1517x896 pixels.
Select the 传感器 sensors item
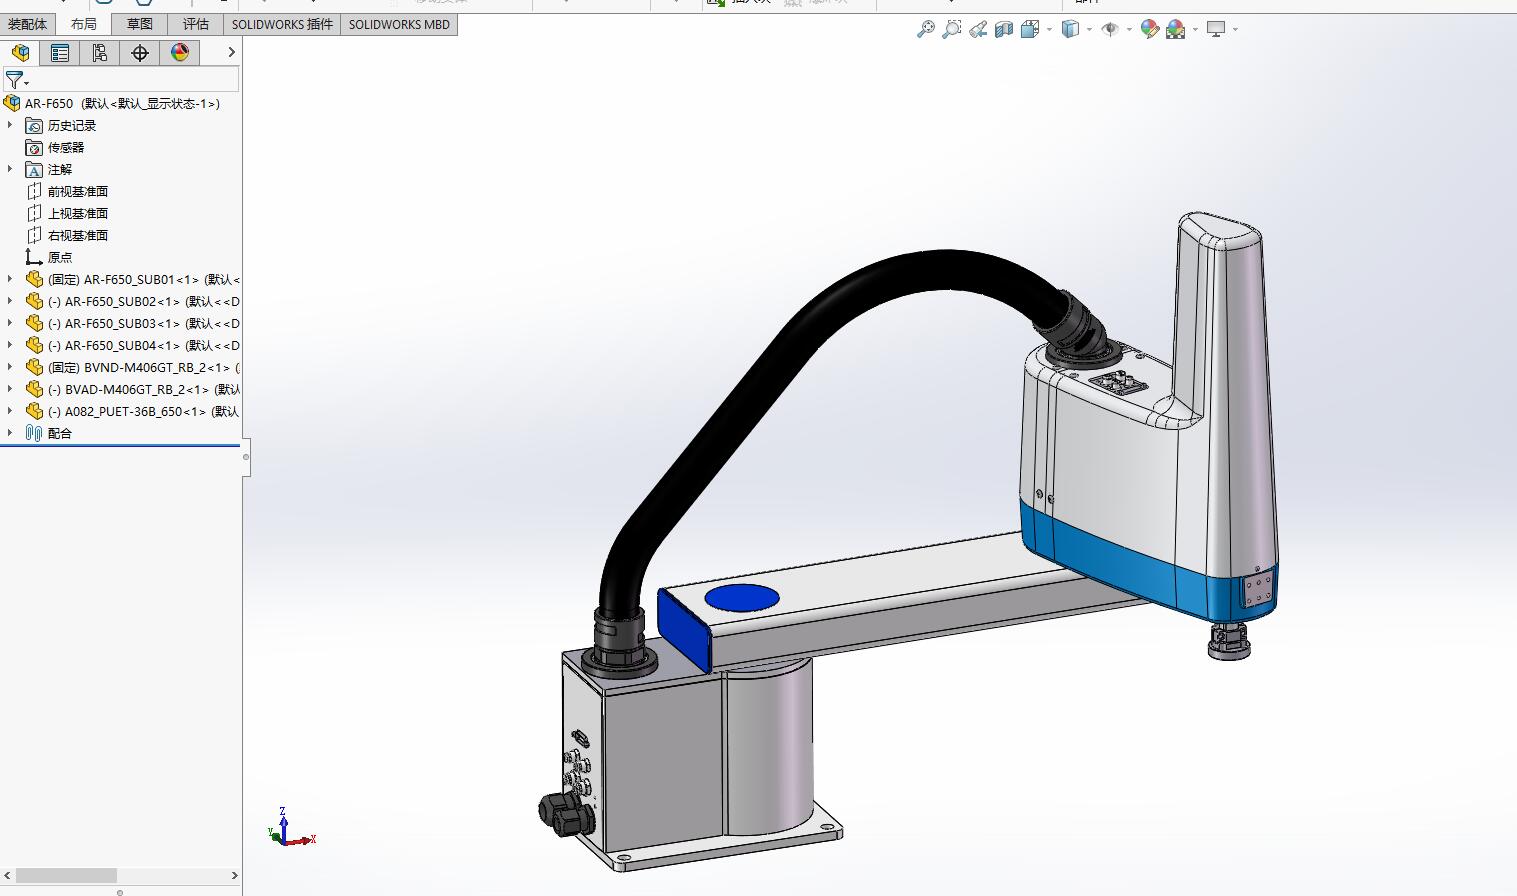coord(55,147)
